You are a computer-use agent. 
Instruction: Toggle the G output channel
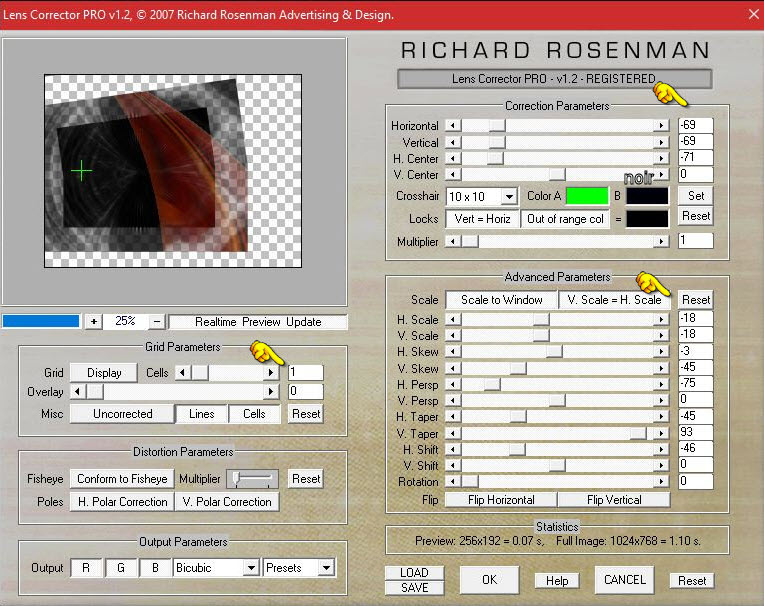click(121, 568)
